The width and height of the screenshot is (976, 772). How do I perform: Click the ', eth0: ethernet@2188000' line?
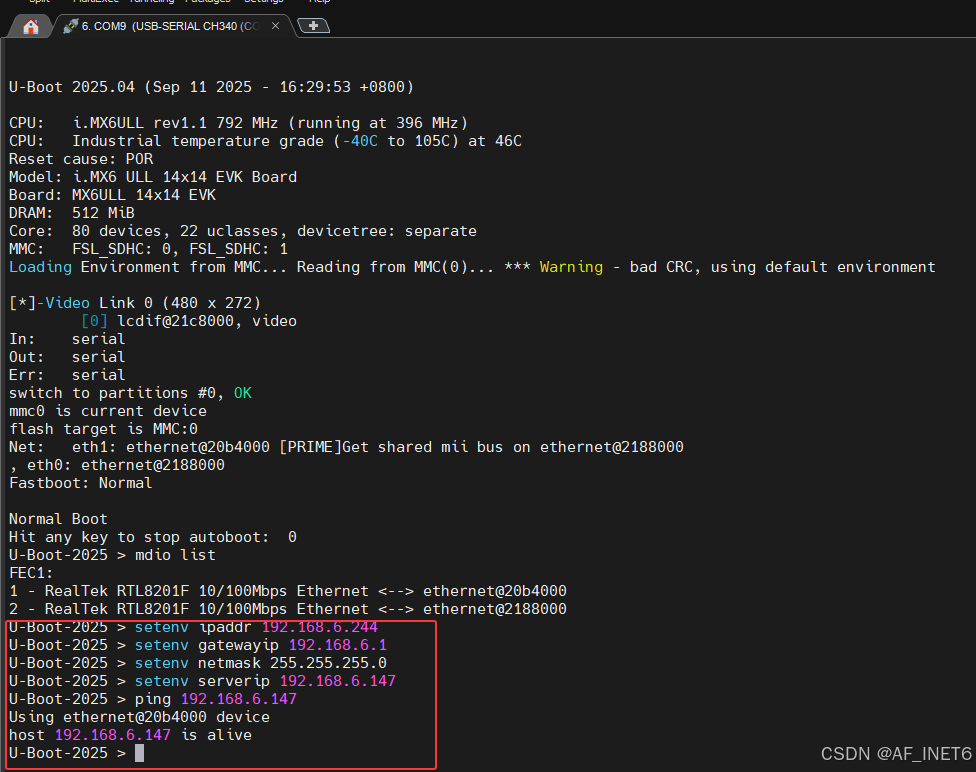[x=117, y=466]
